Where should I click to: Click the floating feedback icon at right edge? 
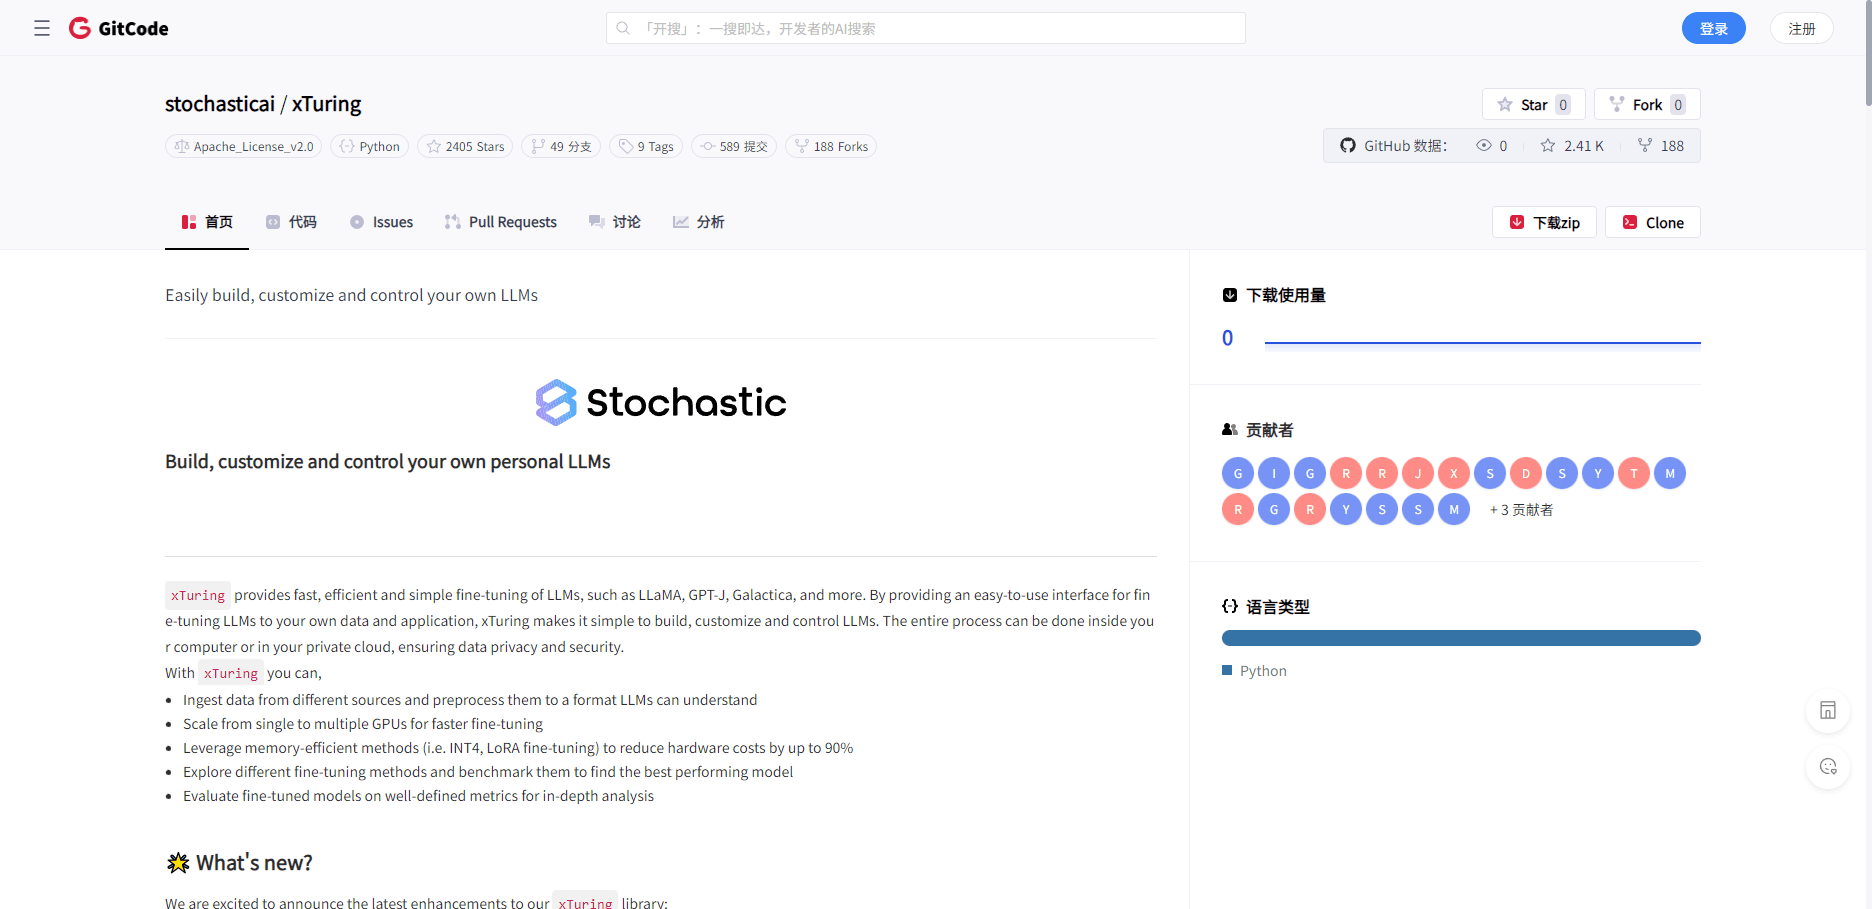point(1828,767)
